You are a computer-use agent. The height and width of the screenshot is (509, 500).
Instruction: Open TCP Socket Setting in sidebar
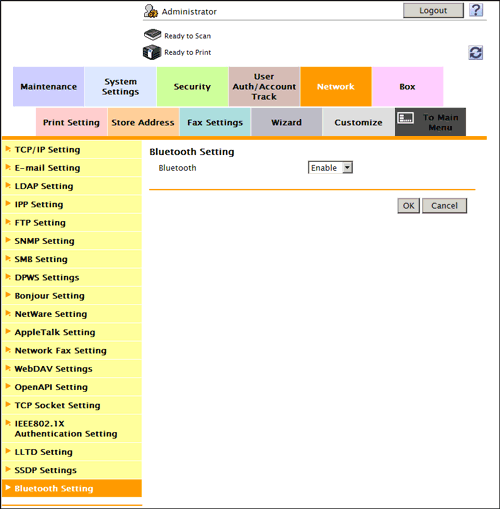[x=72, y=405]
